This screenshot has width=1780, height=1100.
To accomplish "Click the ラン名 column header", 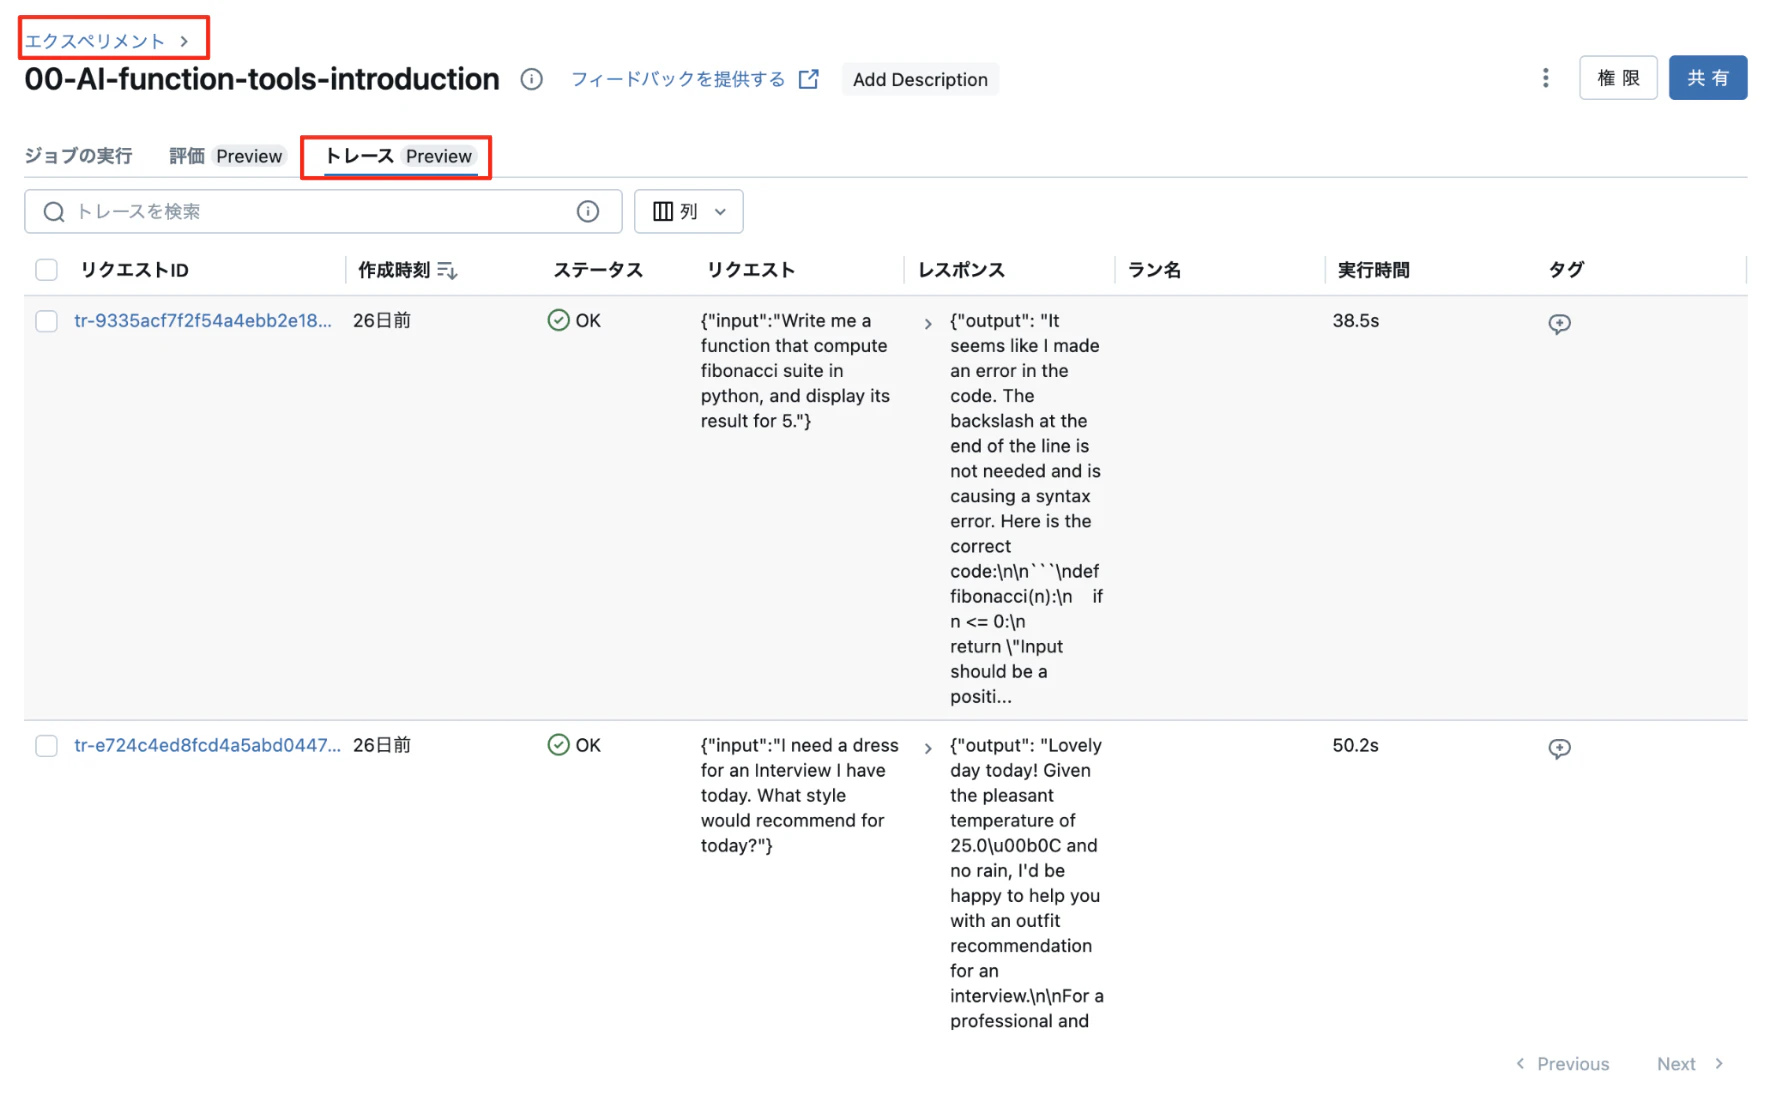I will (x=1154, y=270).
